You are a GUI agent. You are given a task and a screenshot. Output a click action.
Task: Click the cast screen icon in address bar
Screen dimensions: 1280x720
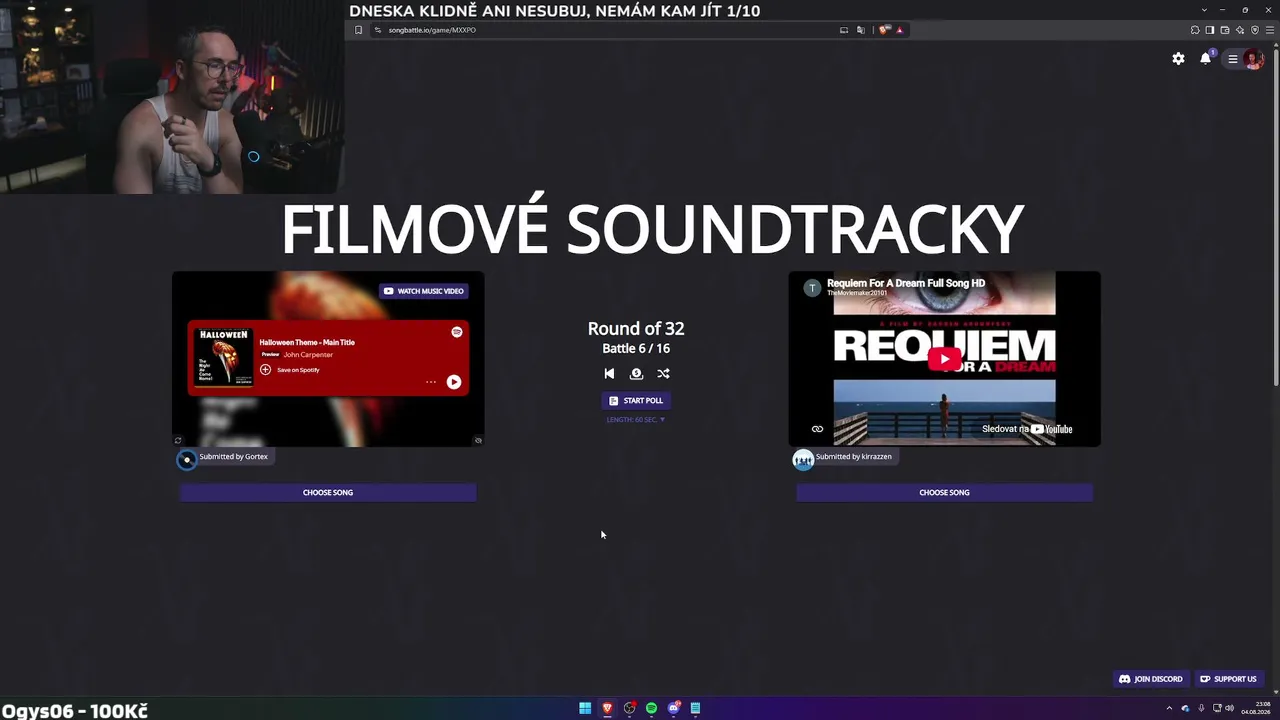click(844, 30)
